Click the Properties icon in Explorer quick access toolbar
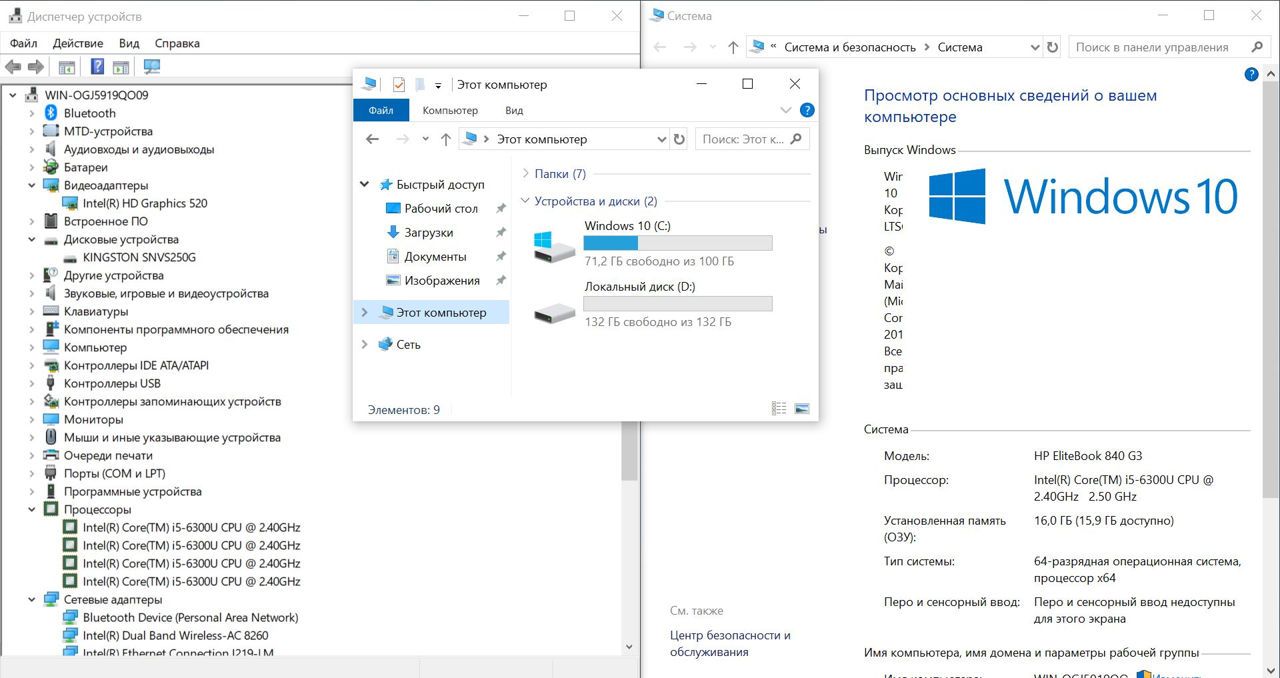This screenshot has width=1280, height=678. point(398,85)
